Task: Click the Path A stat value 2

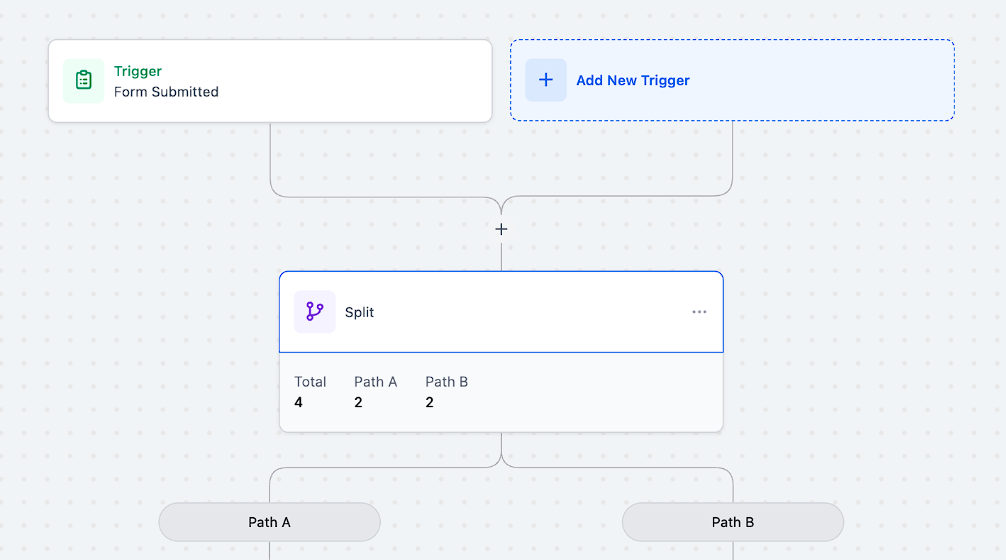Action: click(358, 402)
